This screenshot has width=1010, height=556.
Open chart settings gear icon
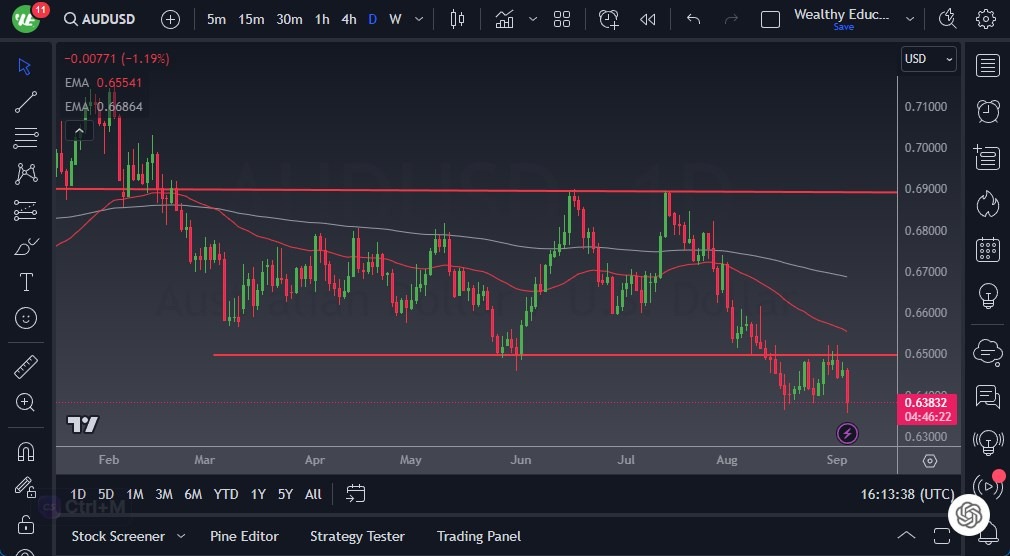tap(986, 19)
